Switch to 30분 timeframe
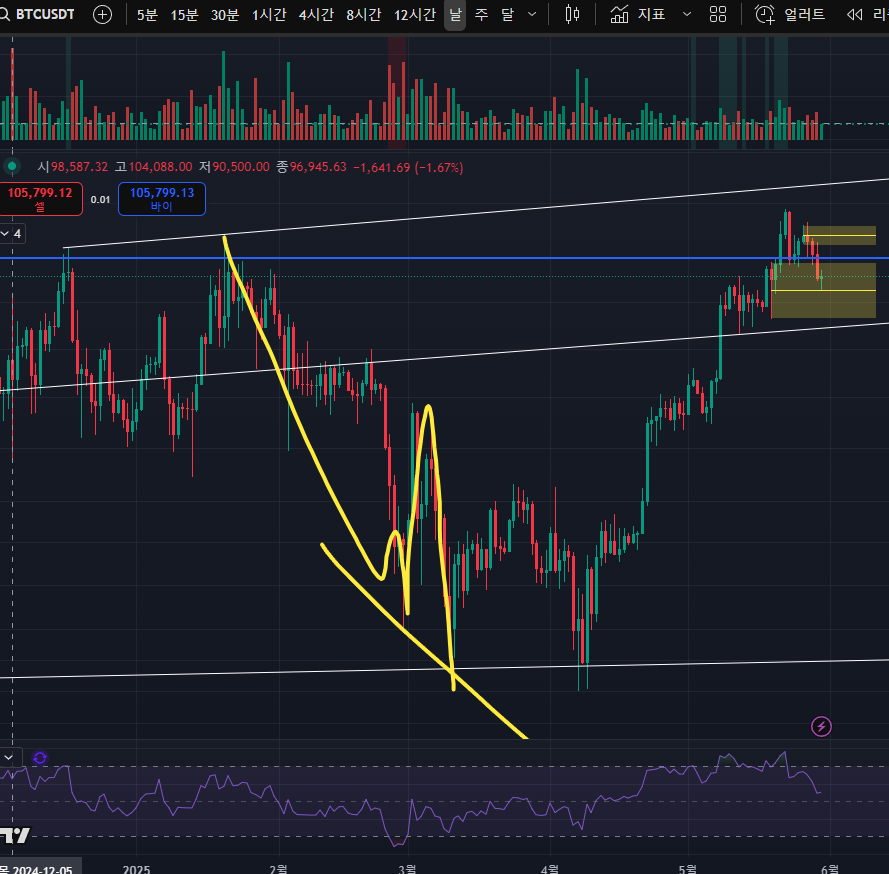 225,15
